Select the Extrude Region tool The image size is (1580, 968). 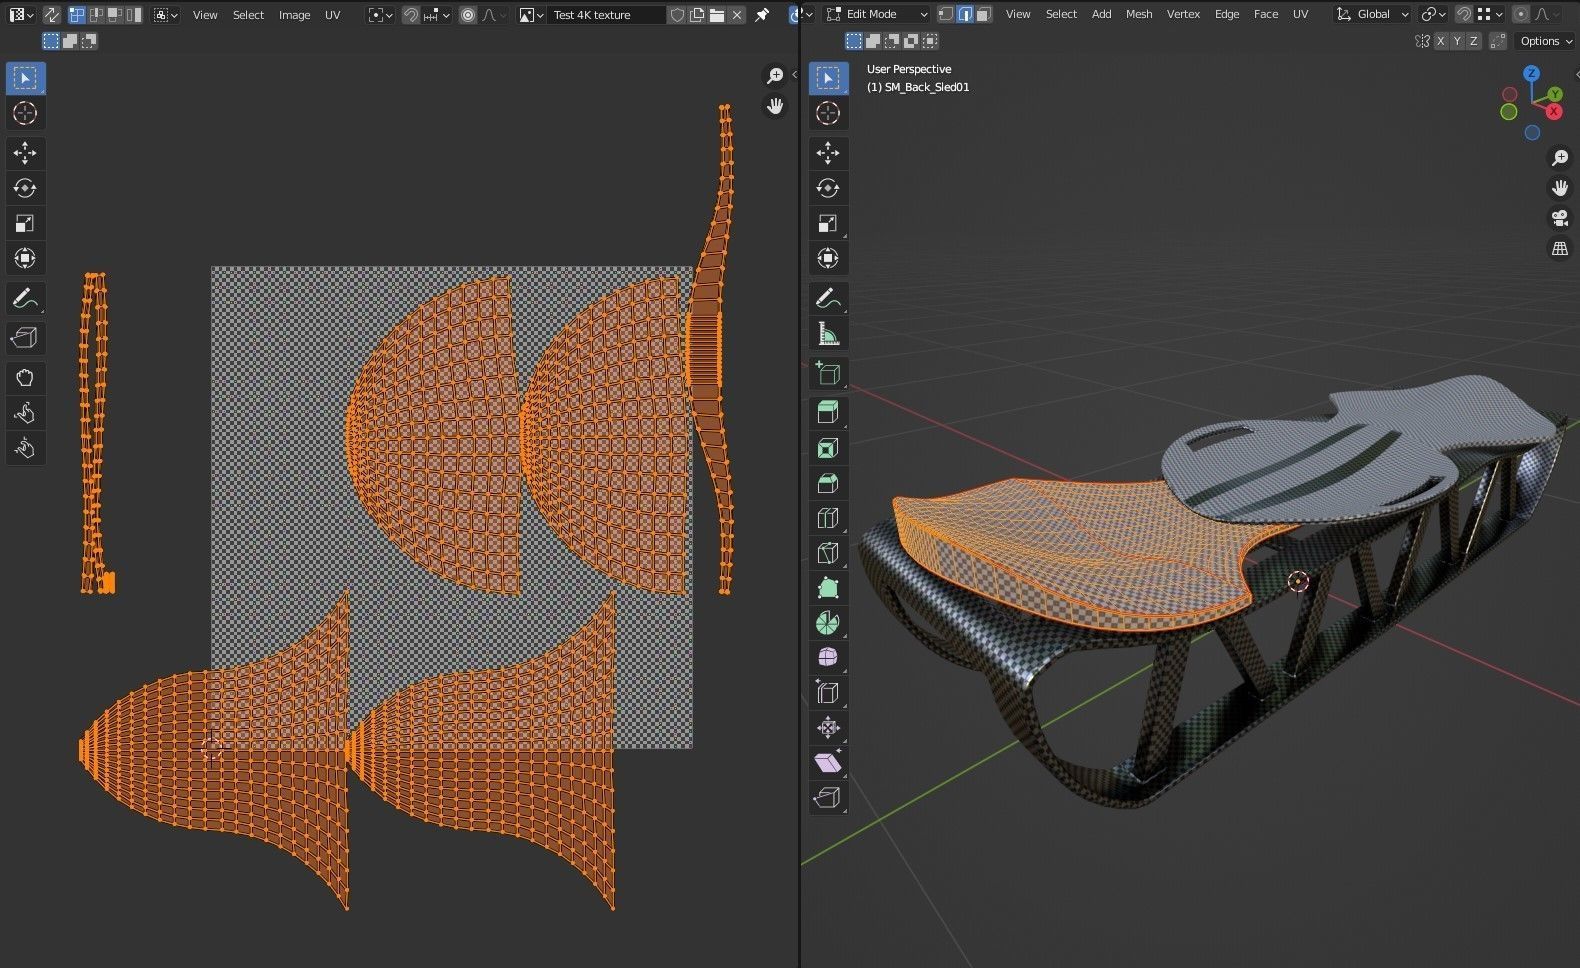828,413
